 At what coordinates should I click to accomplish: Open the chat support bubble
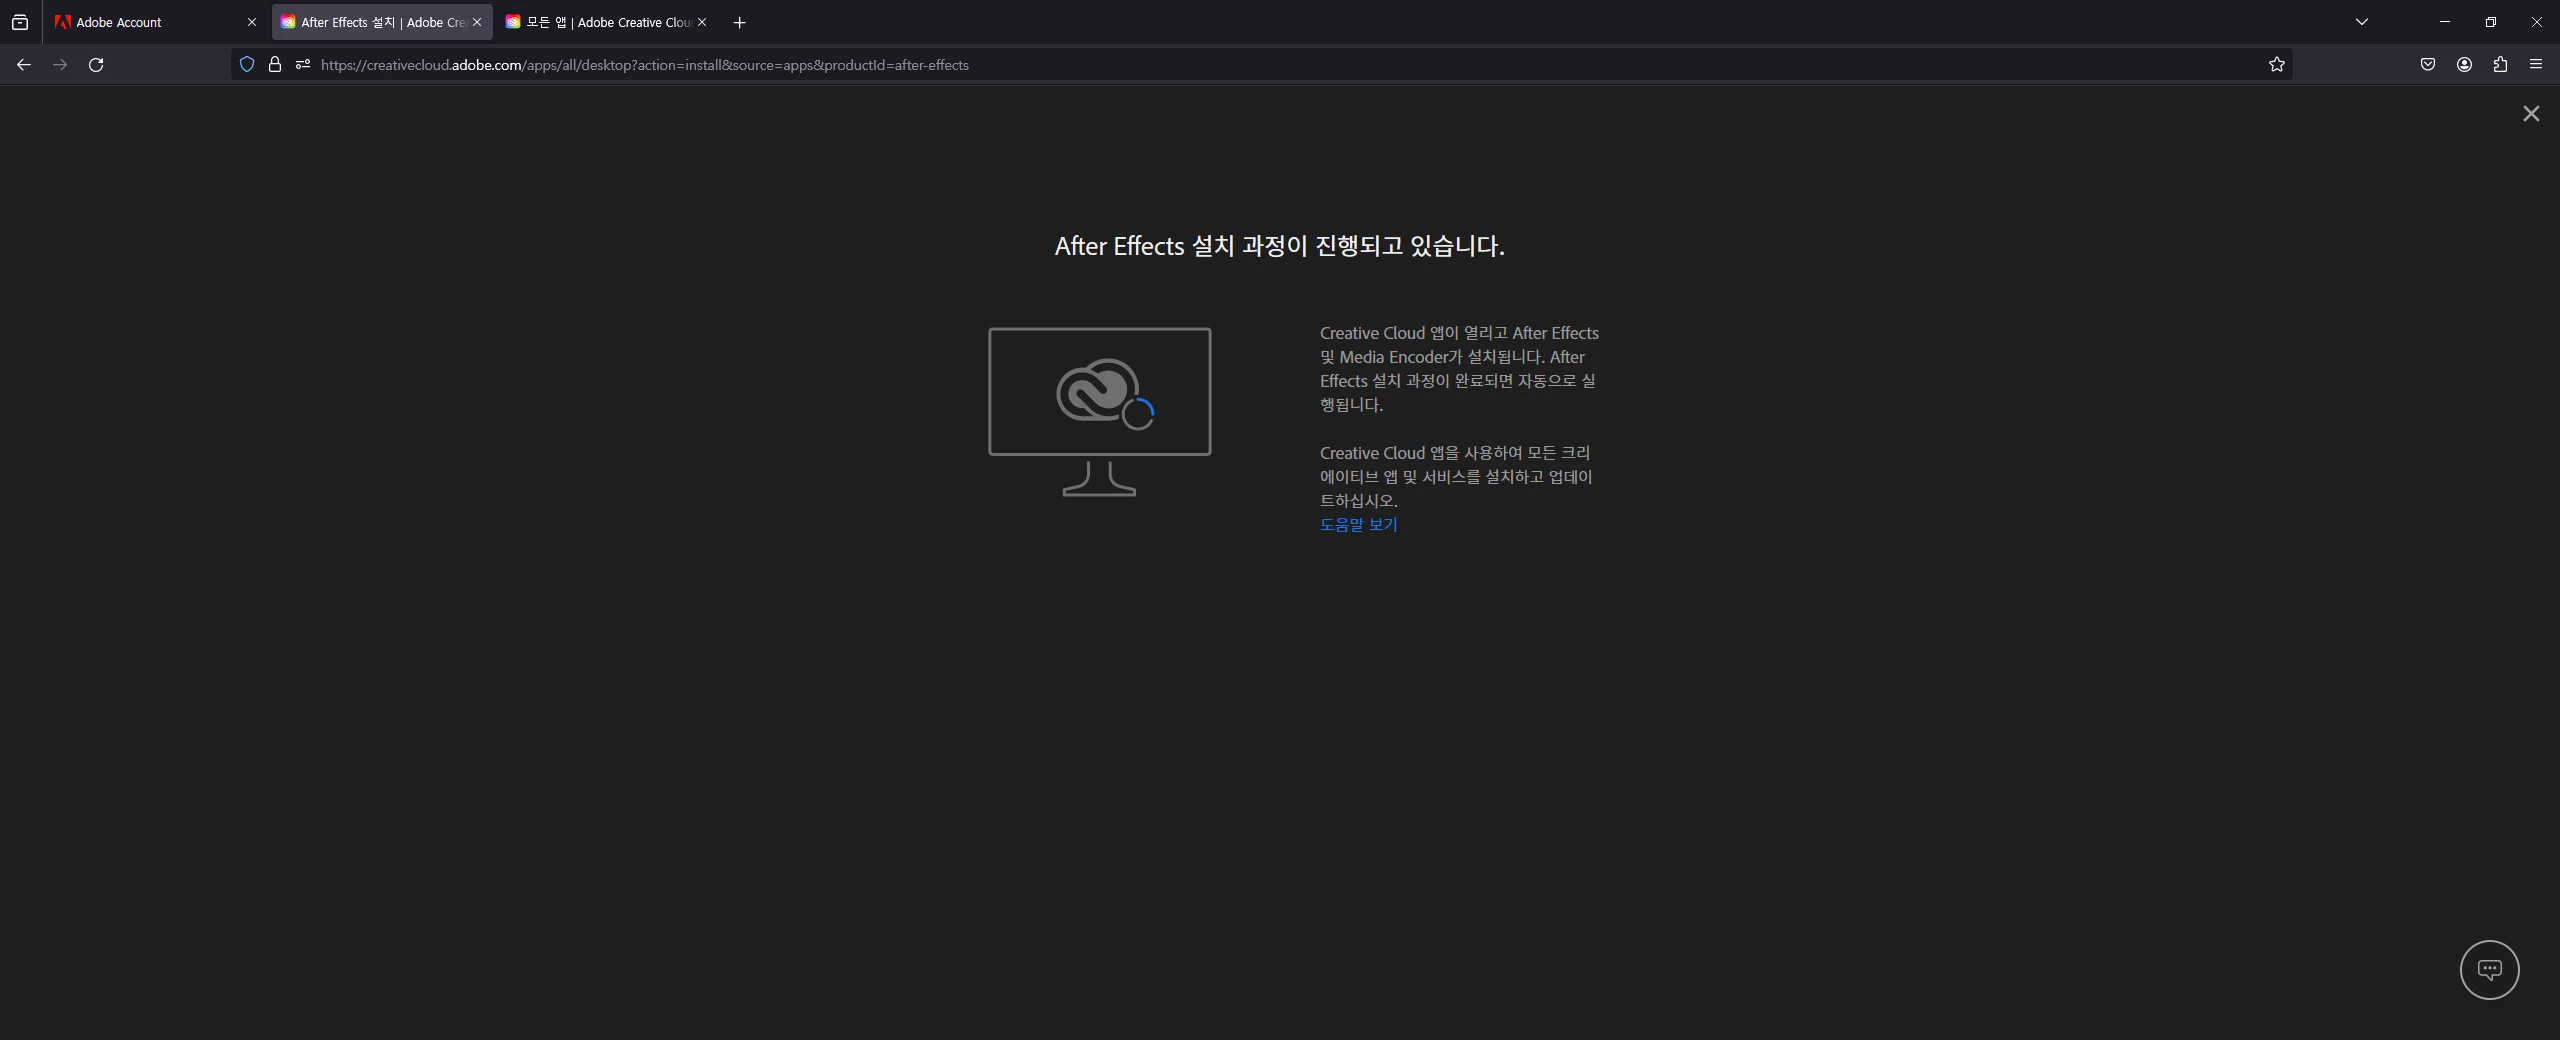coord(2490,970)
